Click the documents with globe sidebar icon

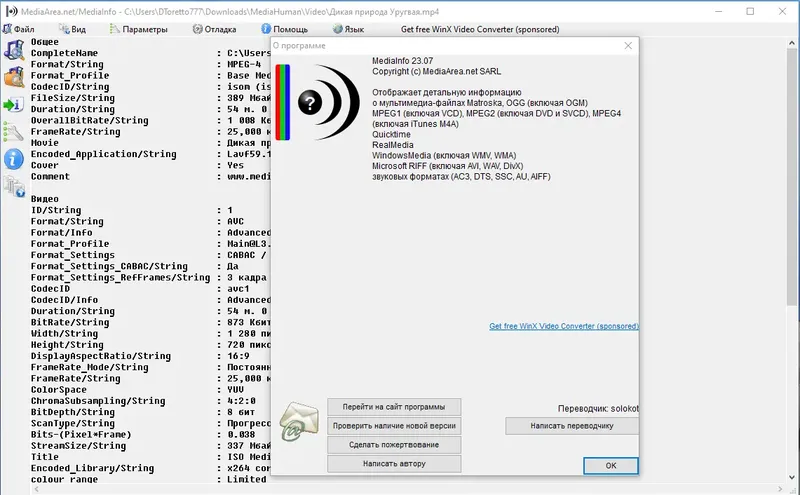point(14,186)
